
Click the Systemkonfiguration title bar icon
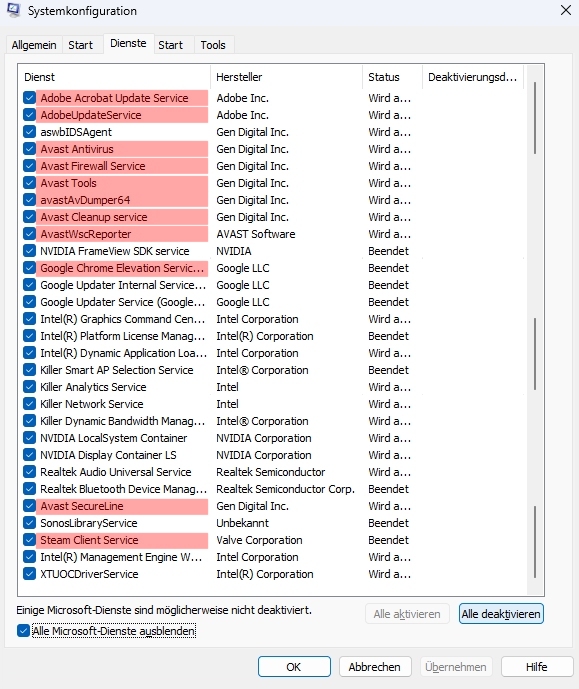13,10
